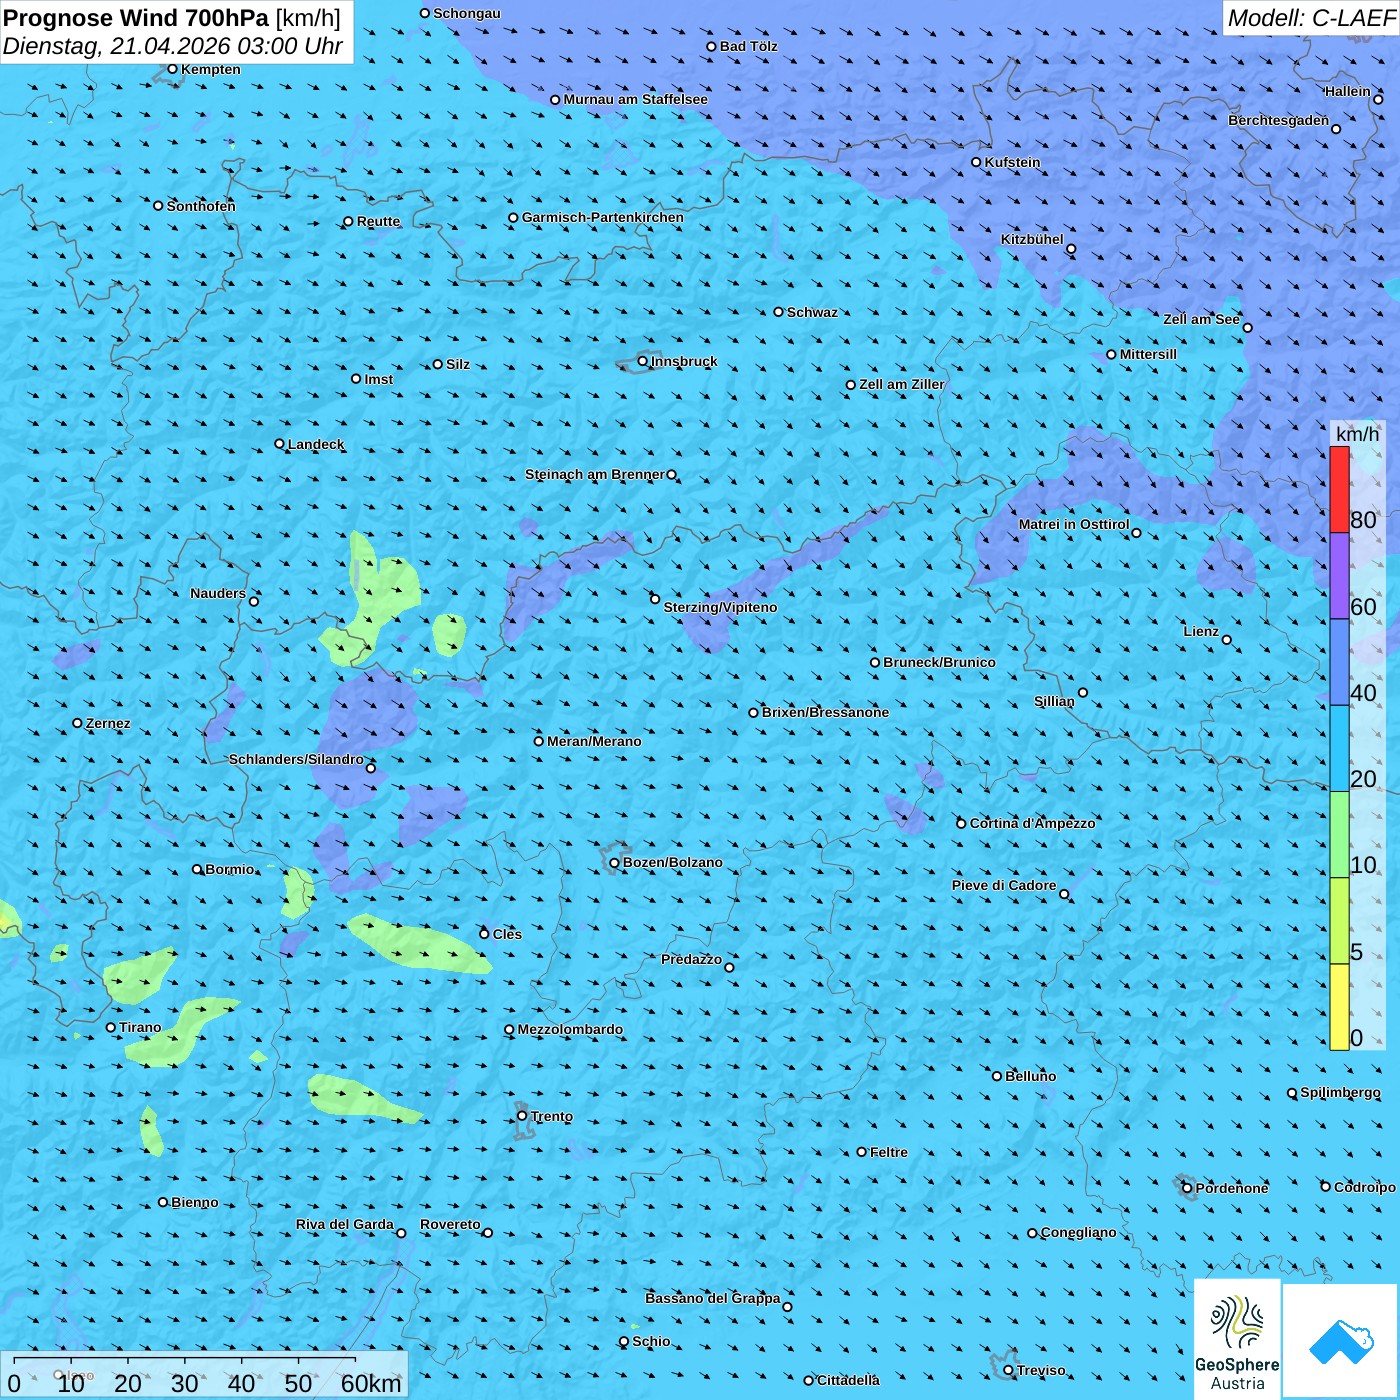This screenshot has width=1400, height=1400.
Task: Click the 'Steinach am Brenner' label
Action: tap(595, 474)
